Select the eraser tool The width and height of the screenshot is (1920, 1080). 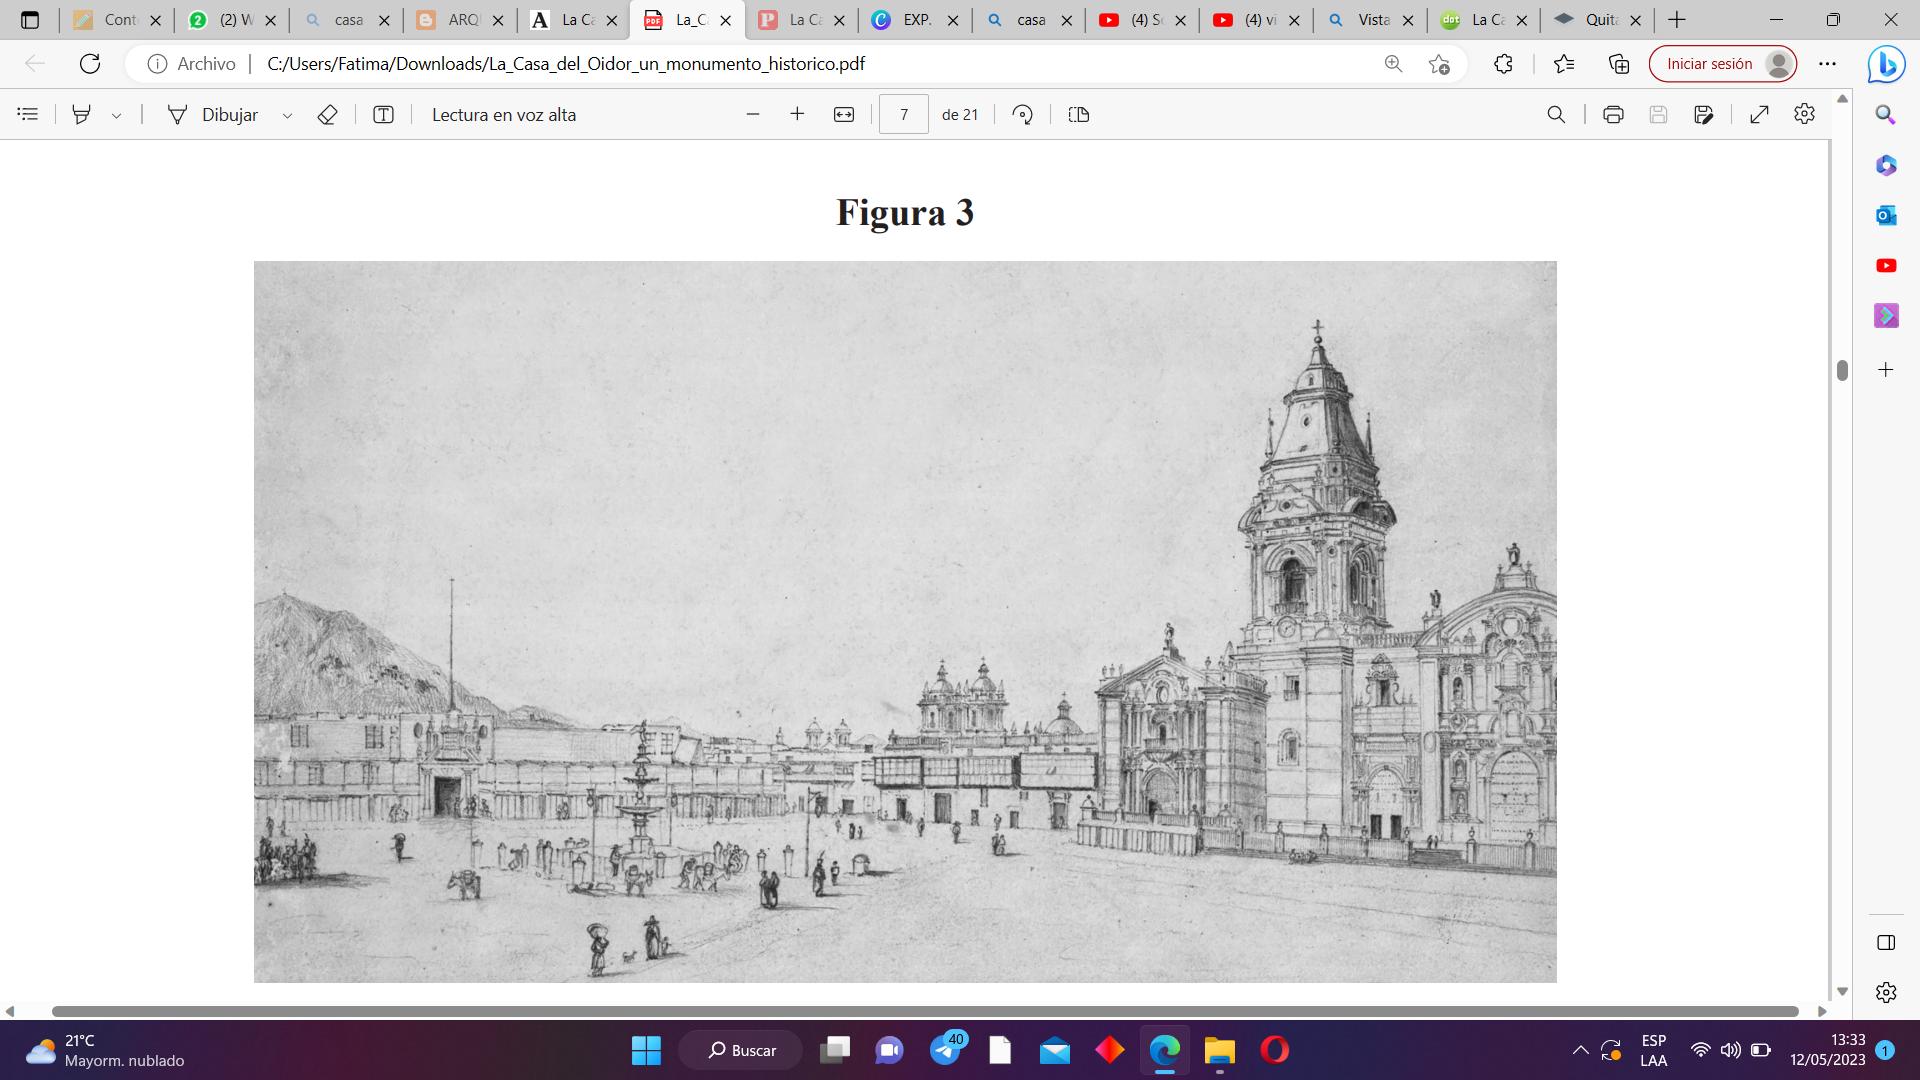tap(327, 115)
